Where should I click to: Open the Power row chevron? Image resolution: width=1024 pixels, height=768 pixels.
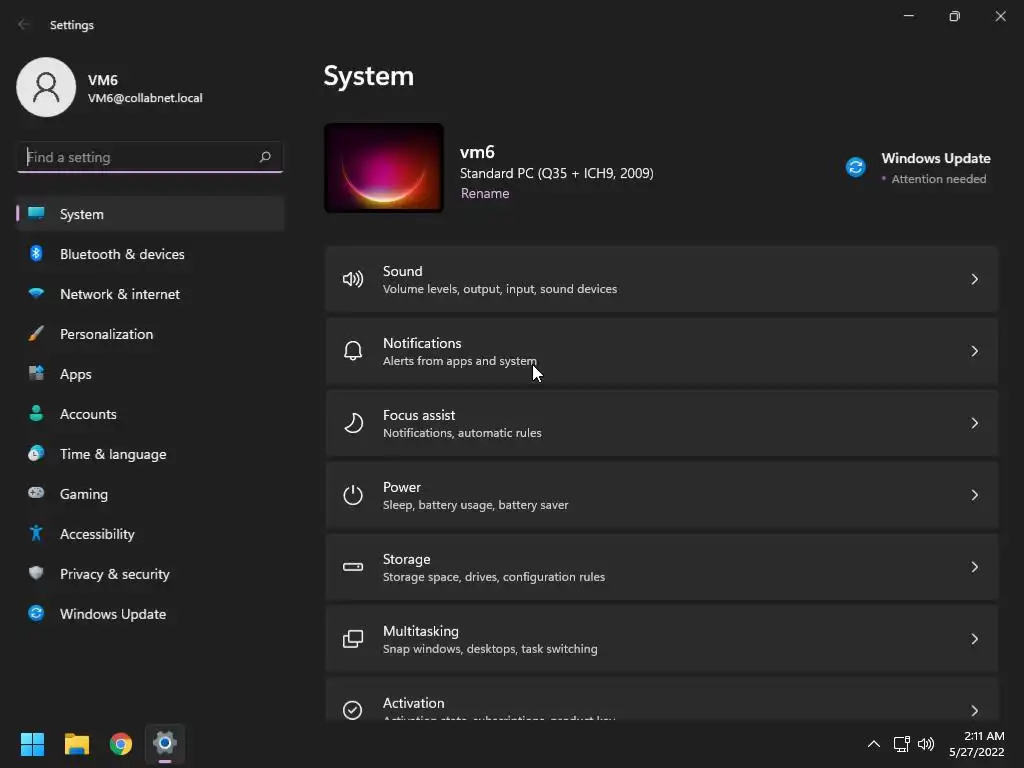coord(974,495)
